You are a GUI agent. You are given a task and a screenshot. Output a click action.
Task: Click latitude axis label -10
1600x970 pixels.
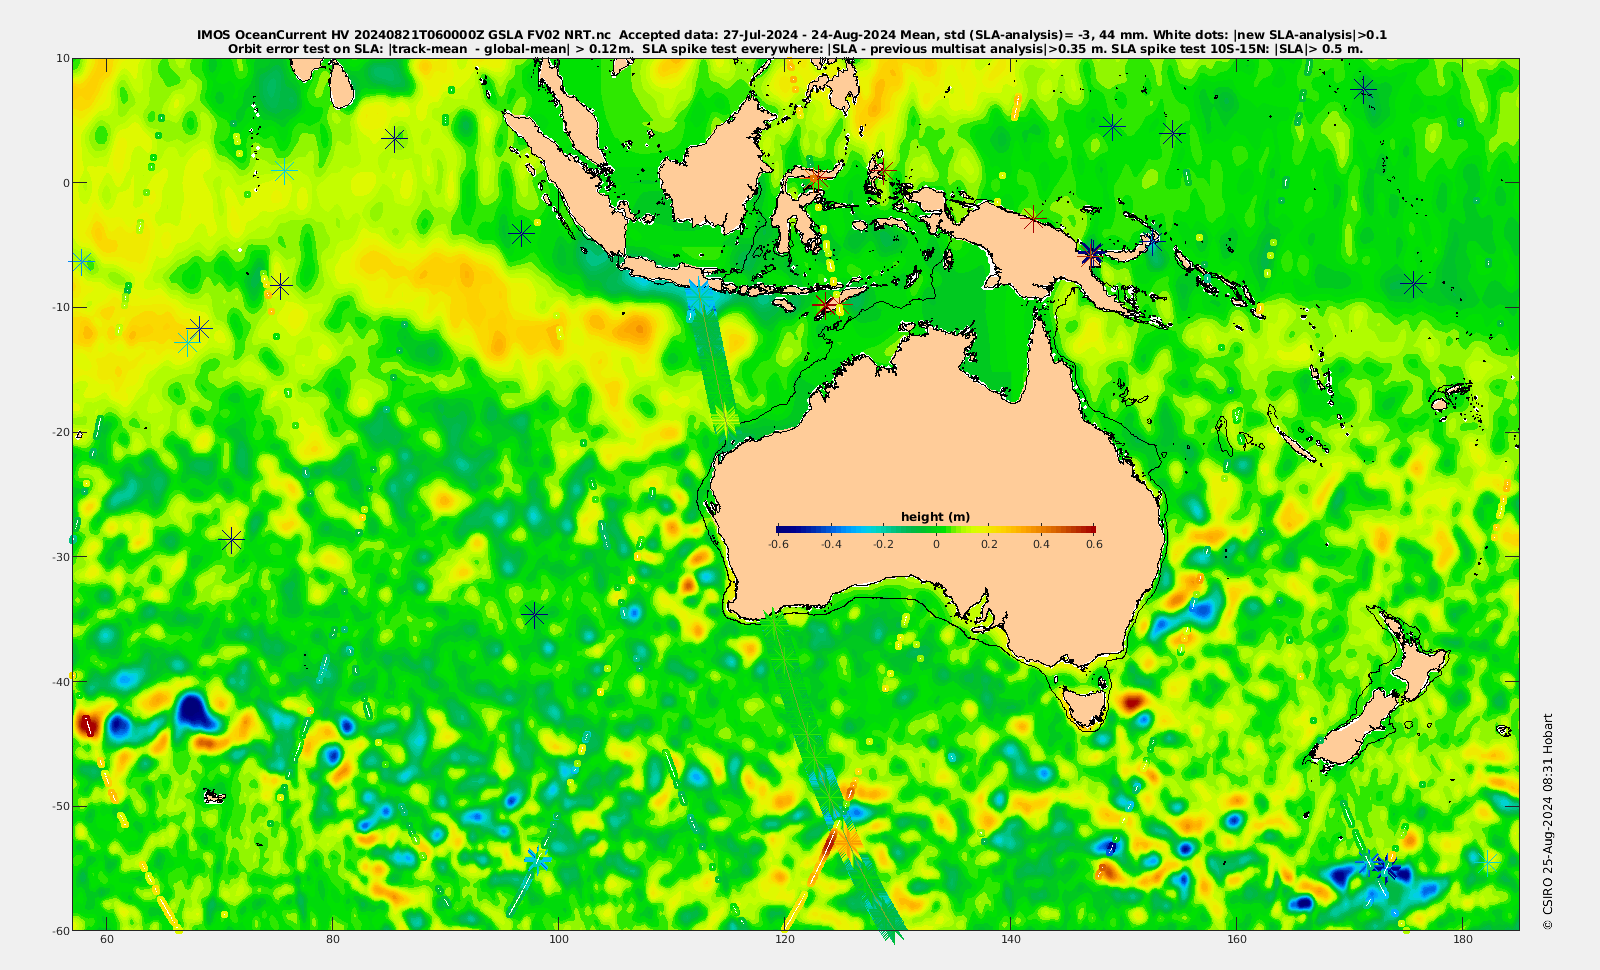[x=59, y=307]
